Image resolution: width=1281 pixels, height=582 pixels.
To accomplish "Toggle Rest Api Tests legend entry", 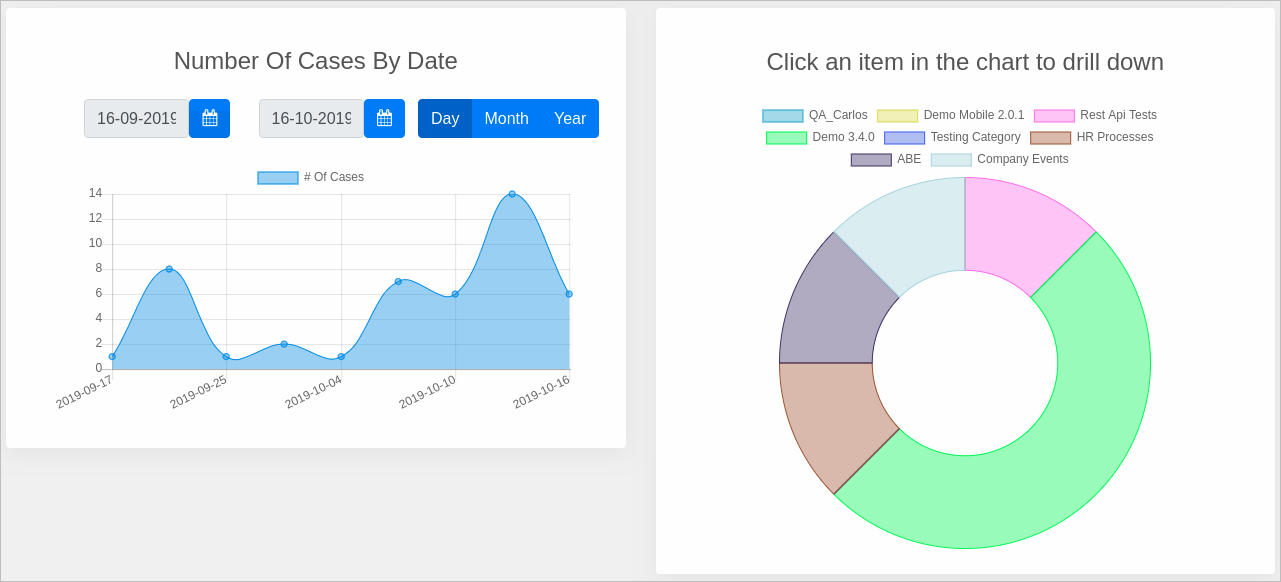I will [1095, 115].
